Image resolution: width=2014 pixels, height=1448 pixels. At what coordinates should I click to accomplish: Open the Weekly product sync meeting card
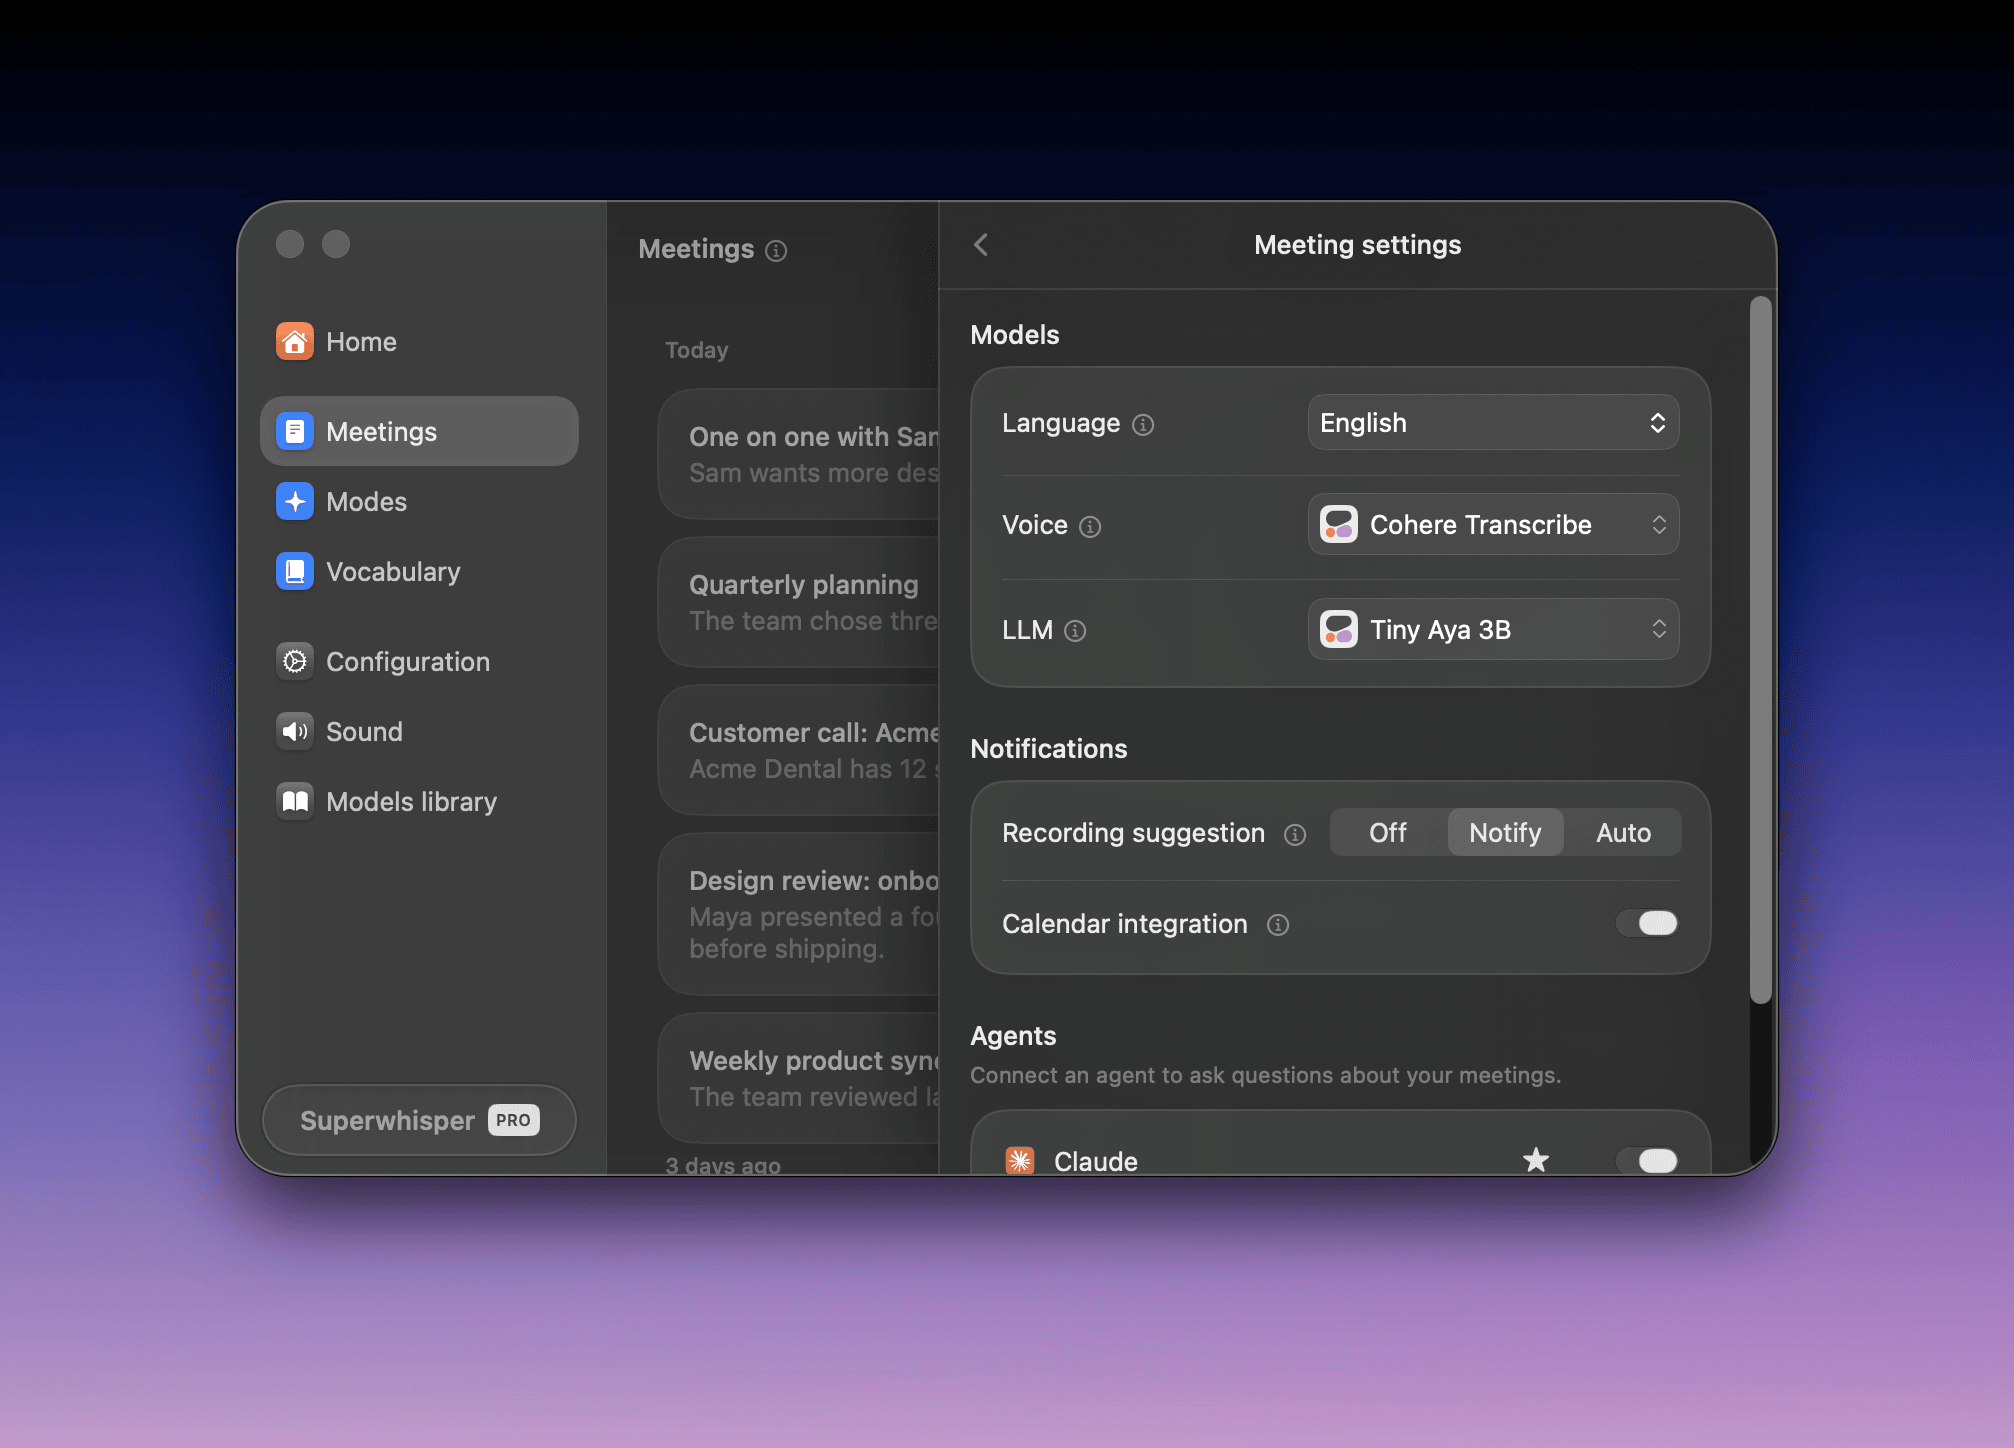point(799,1078)
